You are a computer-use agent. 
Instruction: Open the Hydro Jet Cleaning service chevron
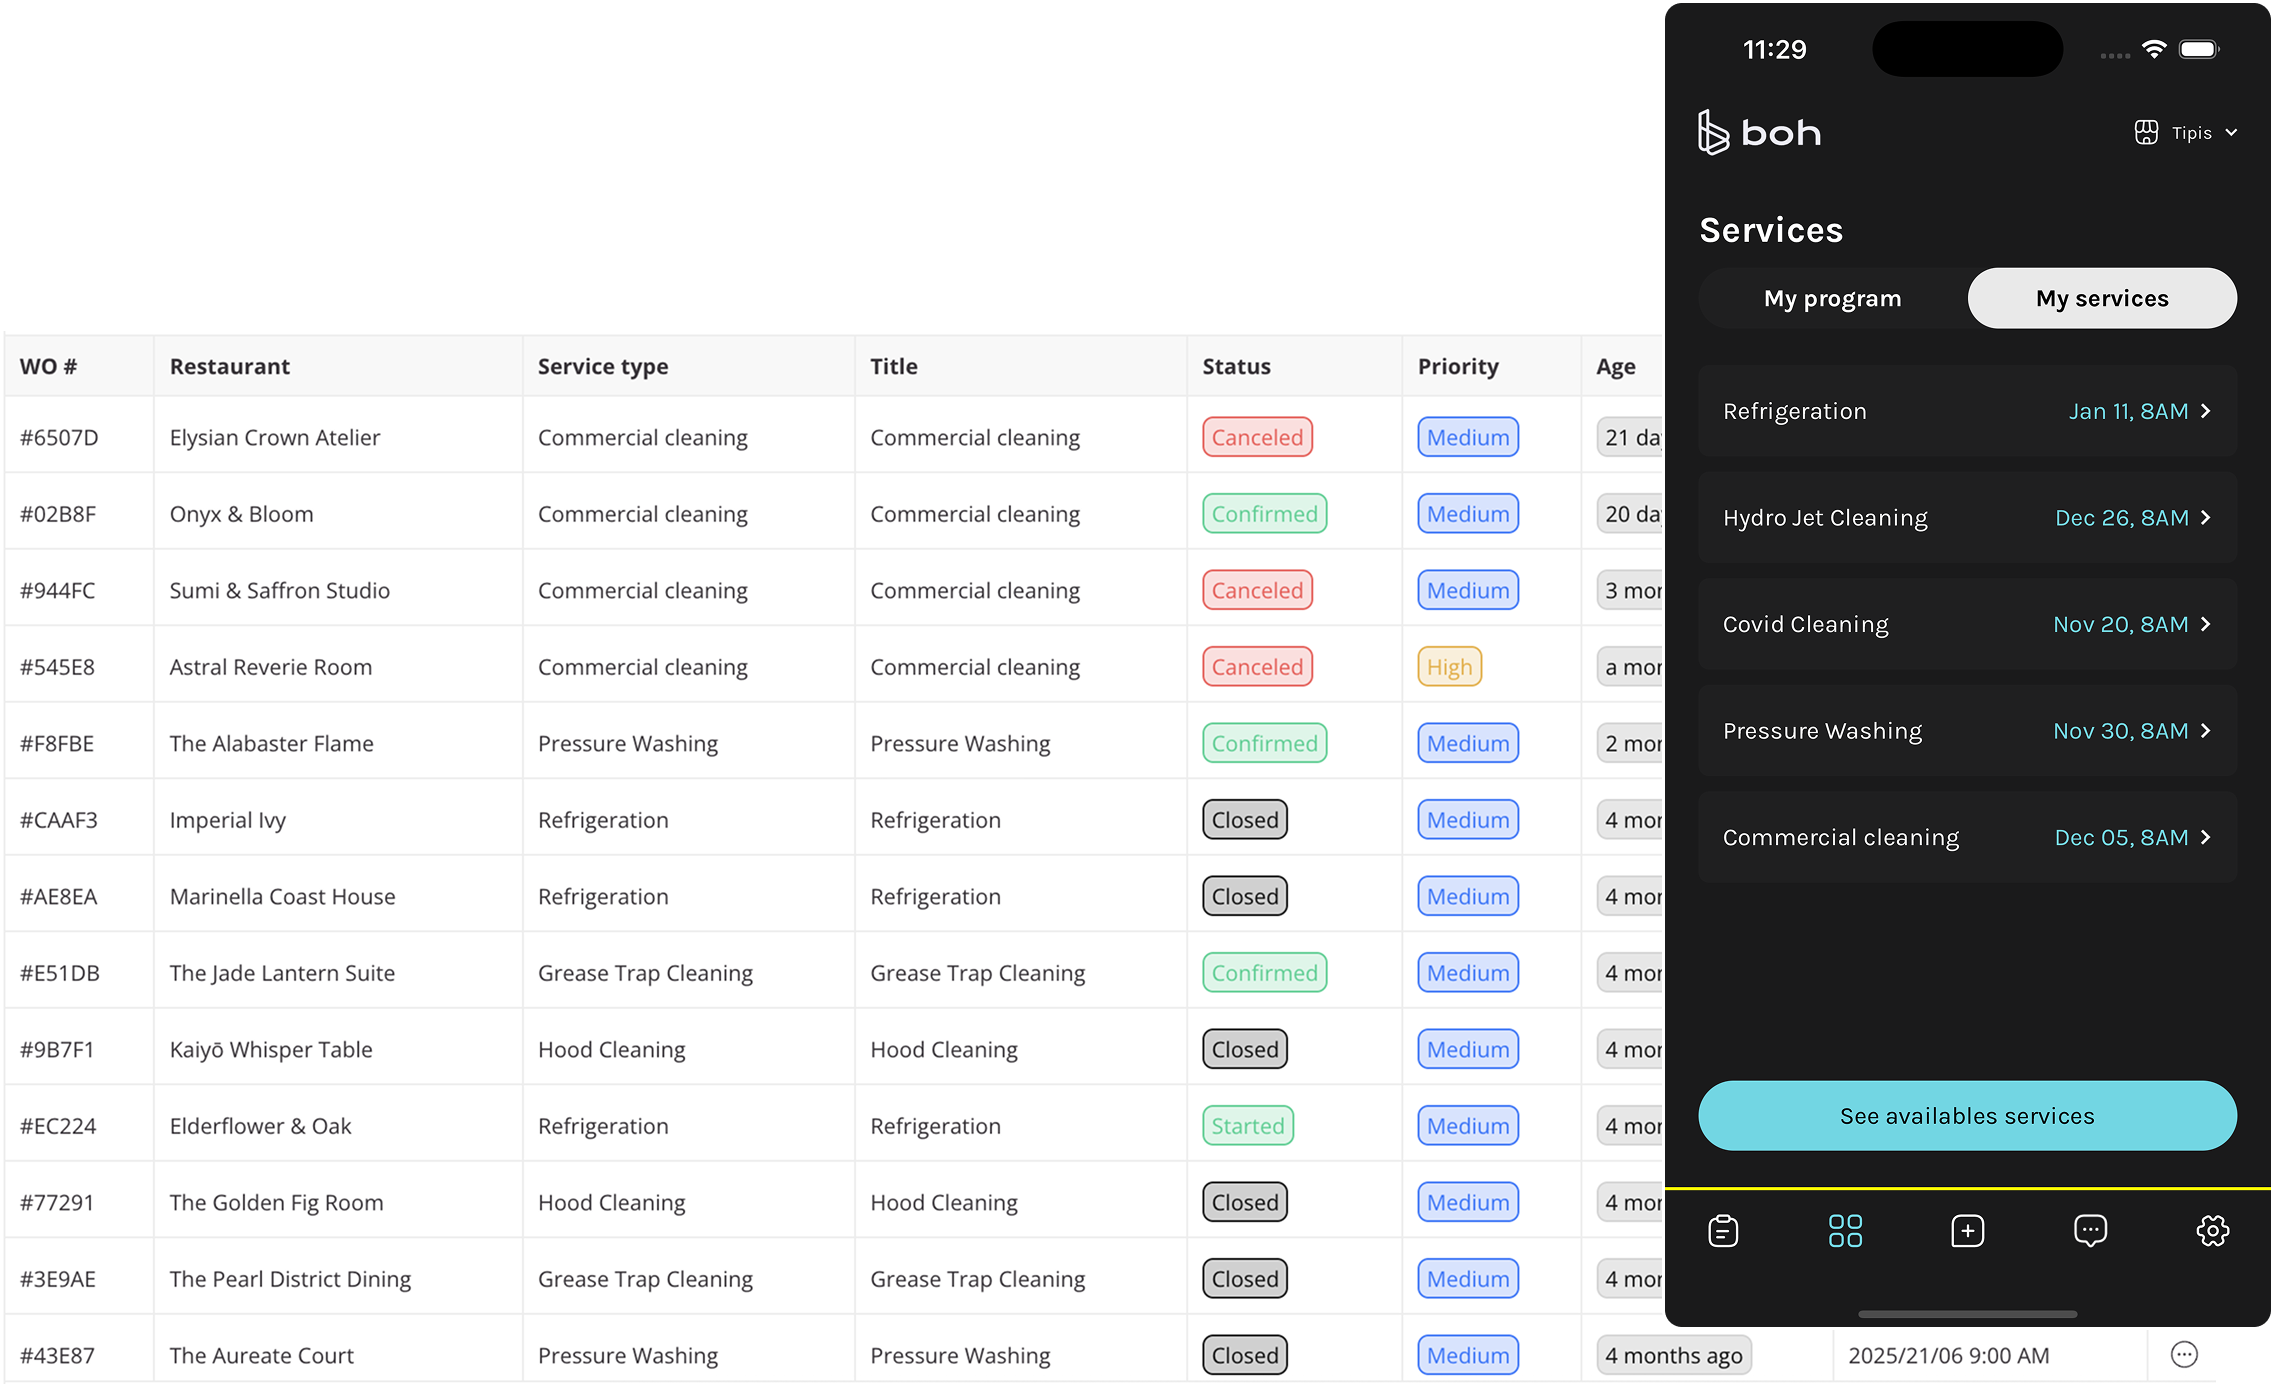(2206, 518)
